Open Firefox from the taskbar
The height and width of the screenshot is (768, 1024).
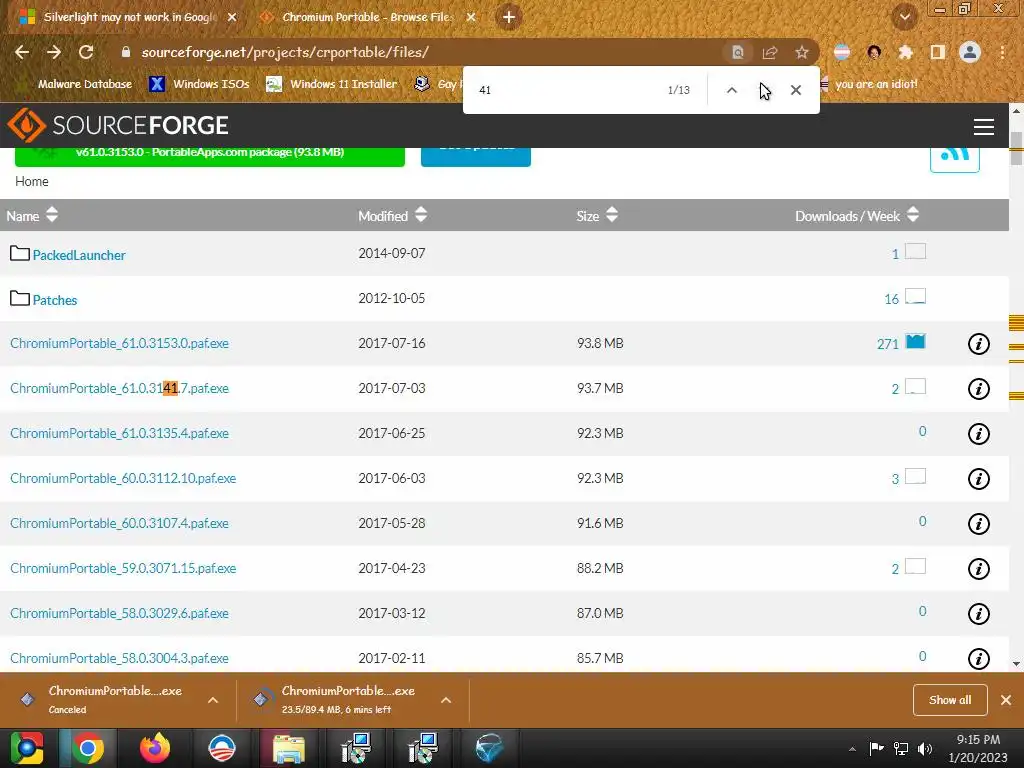click(155, 748)
